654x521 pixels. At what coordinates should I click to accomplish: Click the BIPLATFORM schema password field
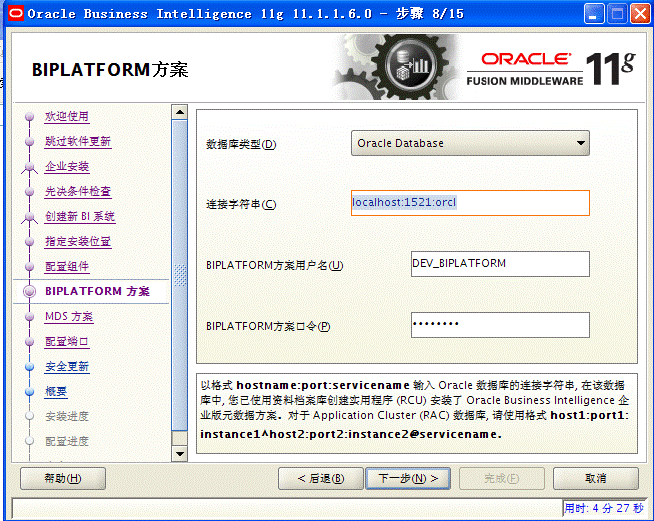(x=500, y=325)
